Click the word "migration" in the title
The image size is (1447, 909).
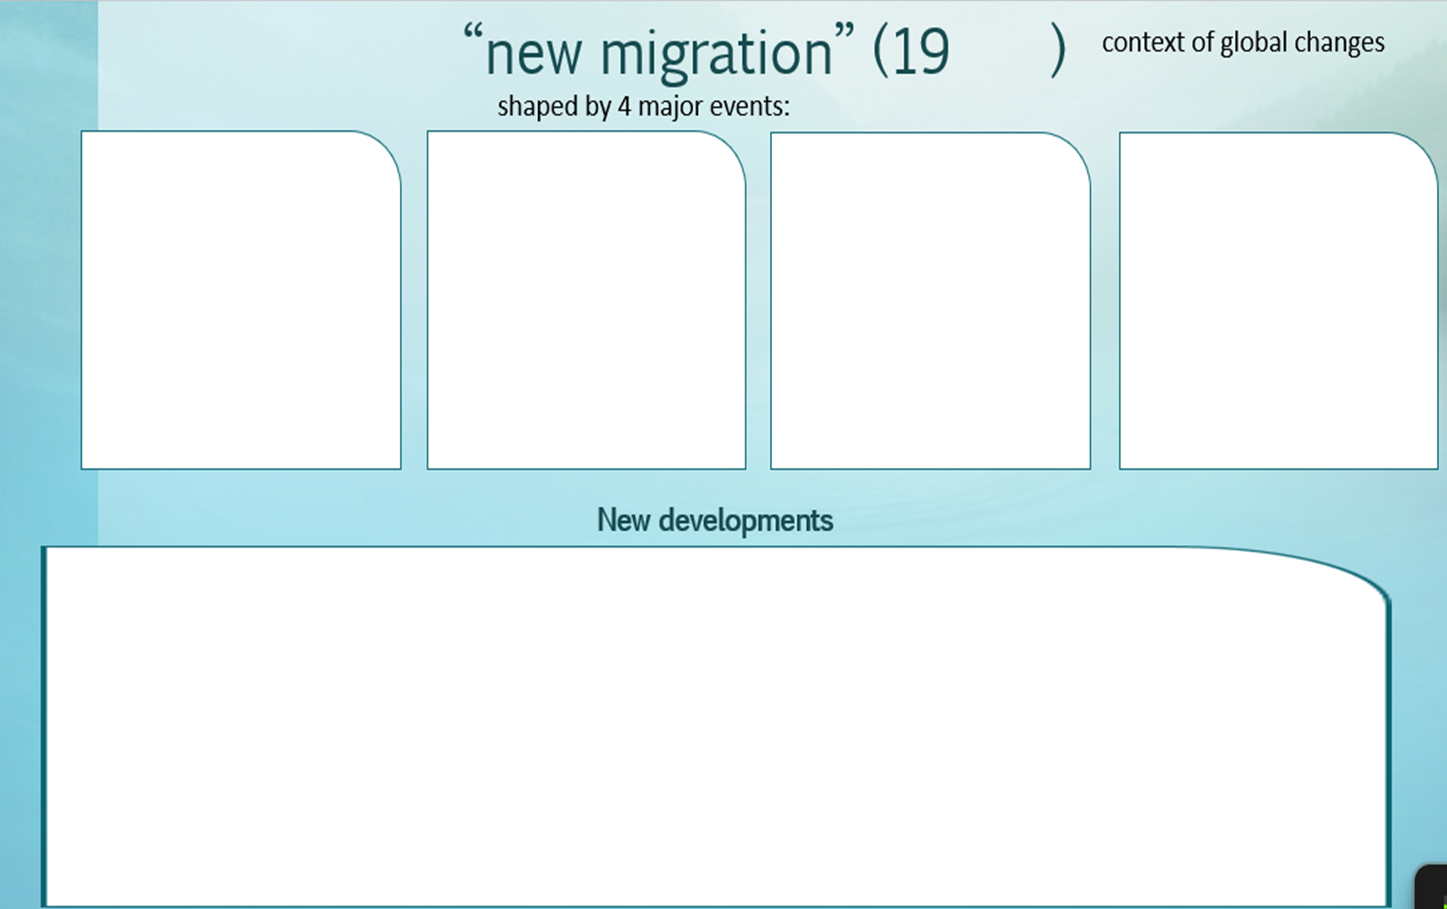(x=716, y=54)
